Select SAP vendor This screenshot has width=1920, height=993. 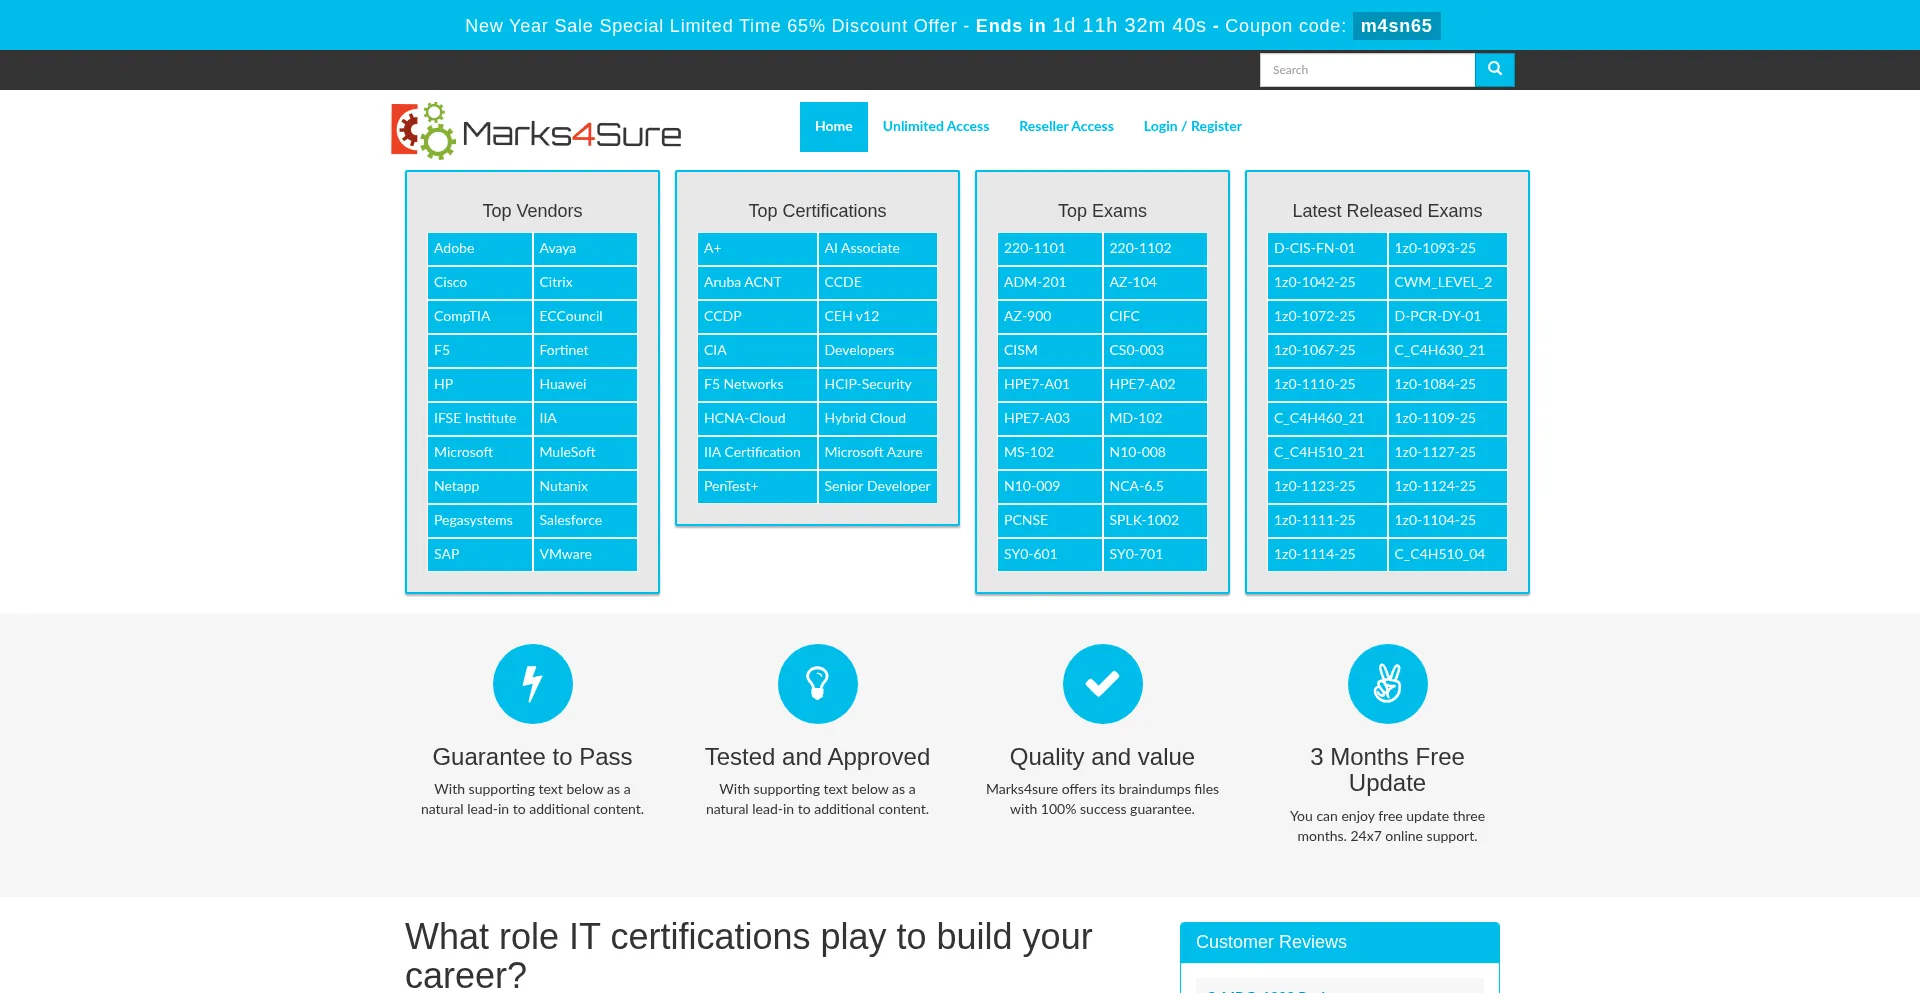click(x=479, y=554)
